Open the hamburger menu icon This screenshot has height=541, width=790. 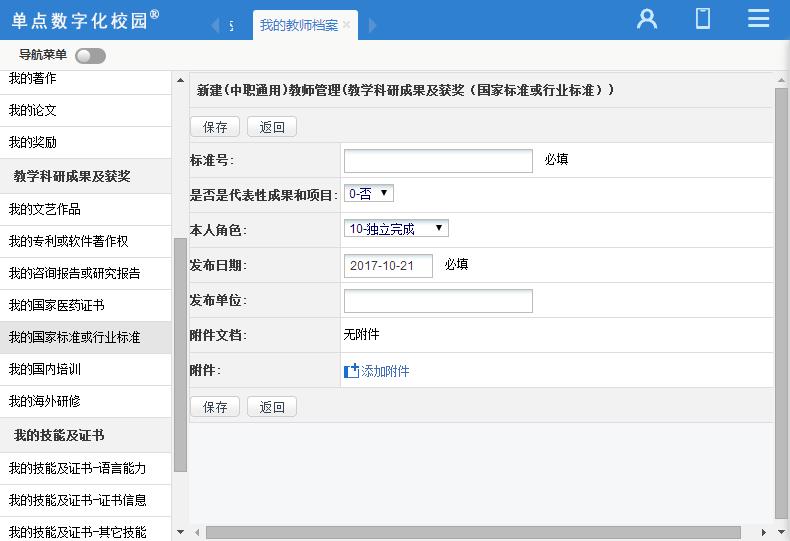click(758, 19)
